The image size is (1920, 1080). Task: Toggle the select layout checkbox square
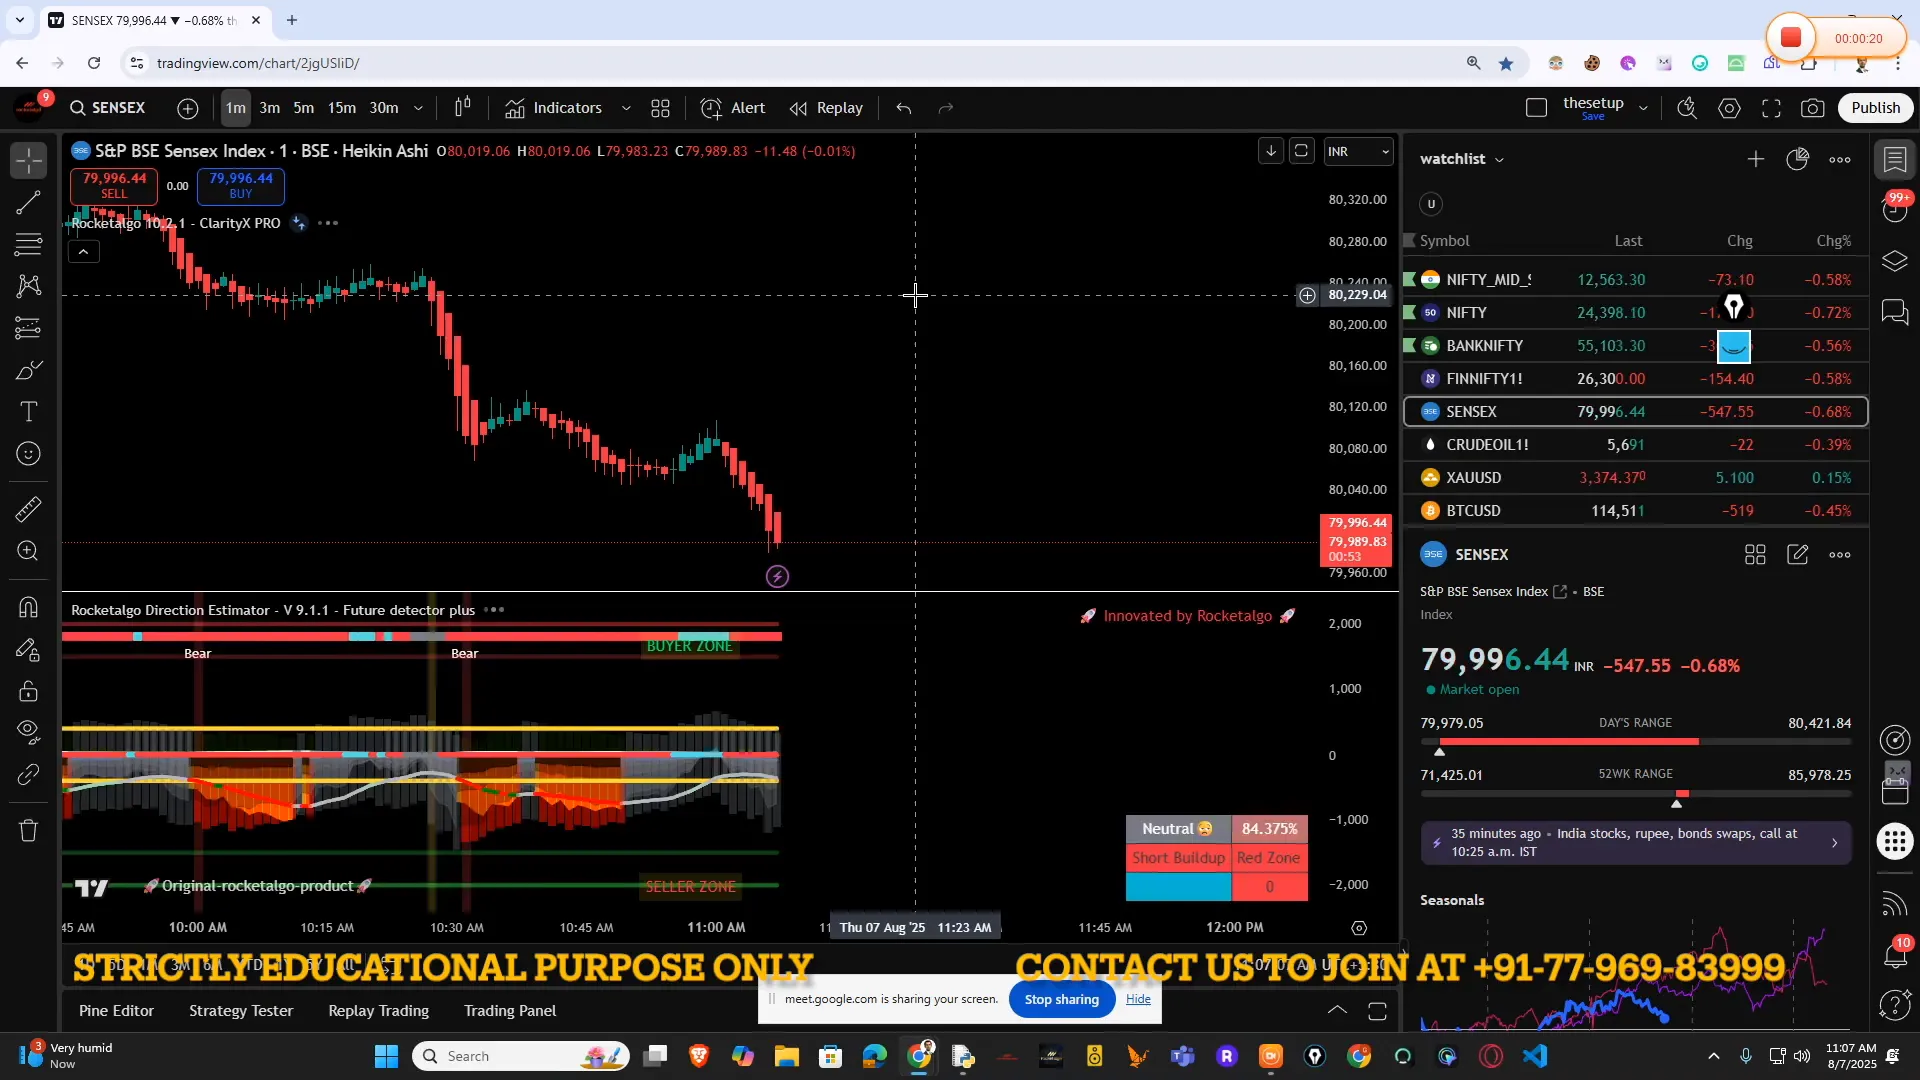coord(1537,108)
